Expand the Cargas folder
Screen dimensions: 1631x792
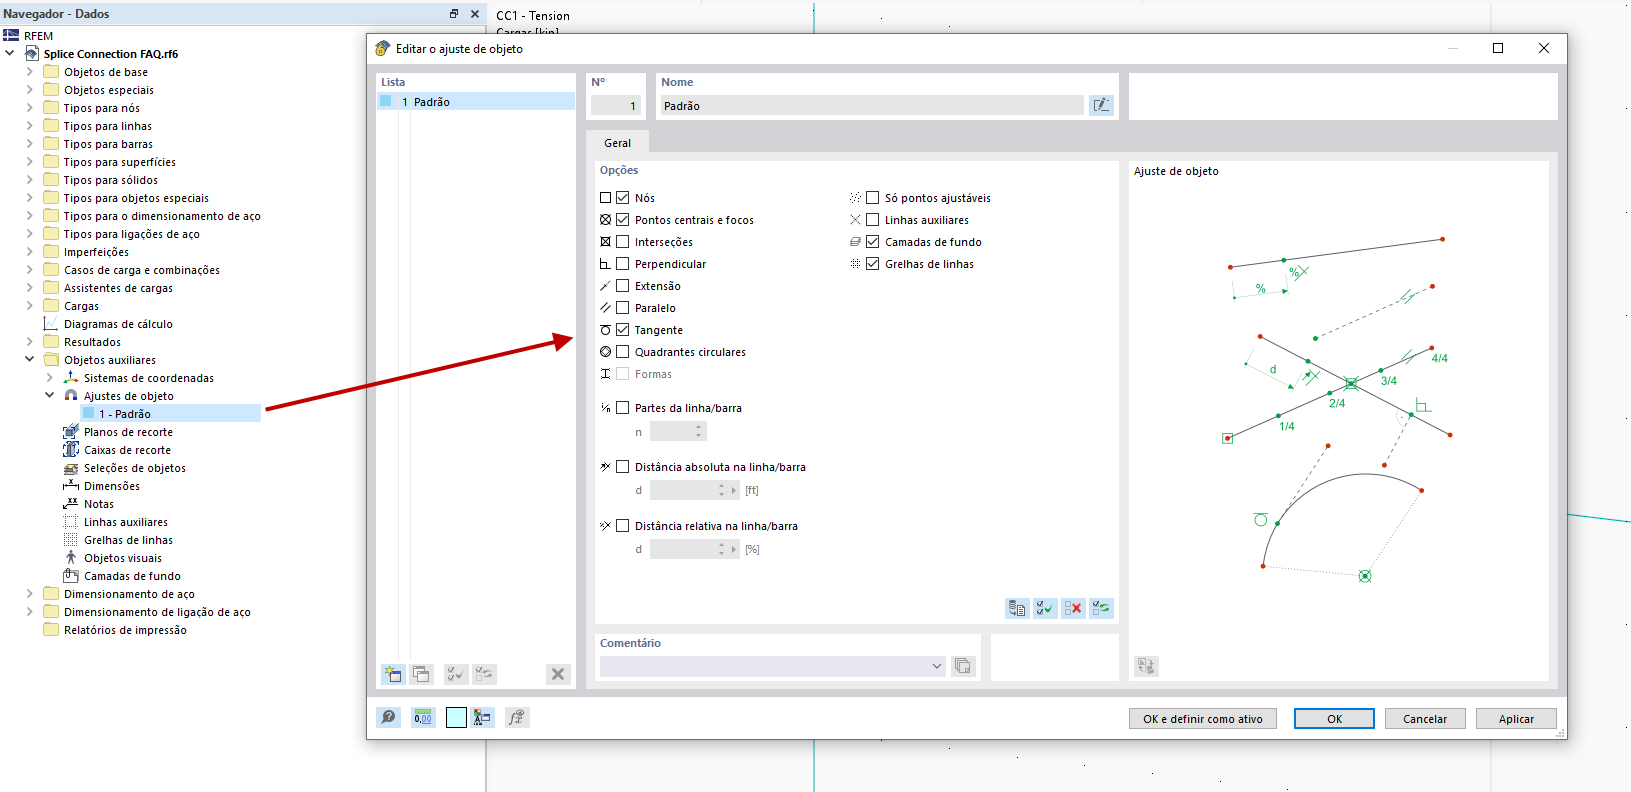point(29,306)
